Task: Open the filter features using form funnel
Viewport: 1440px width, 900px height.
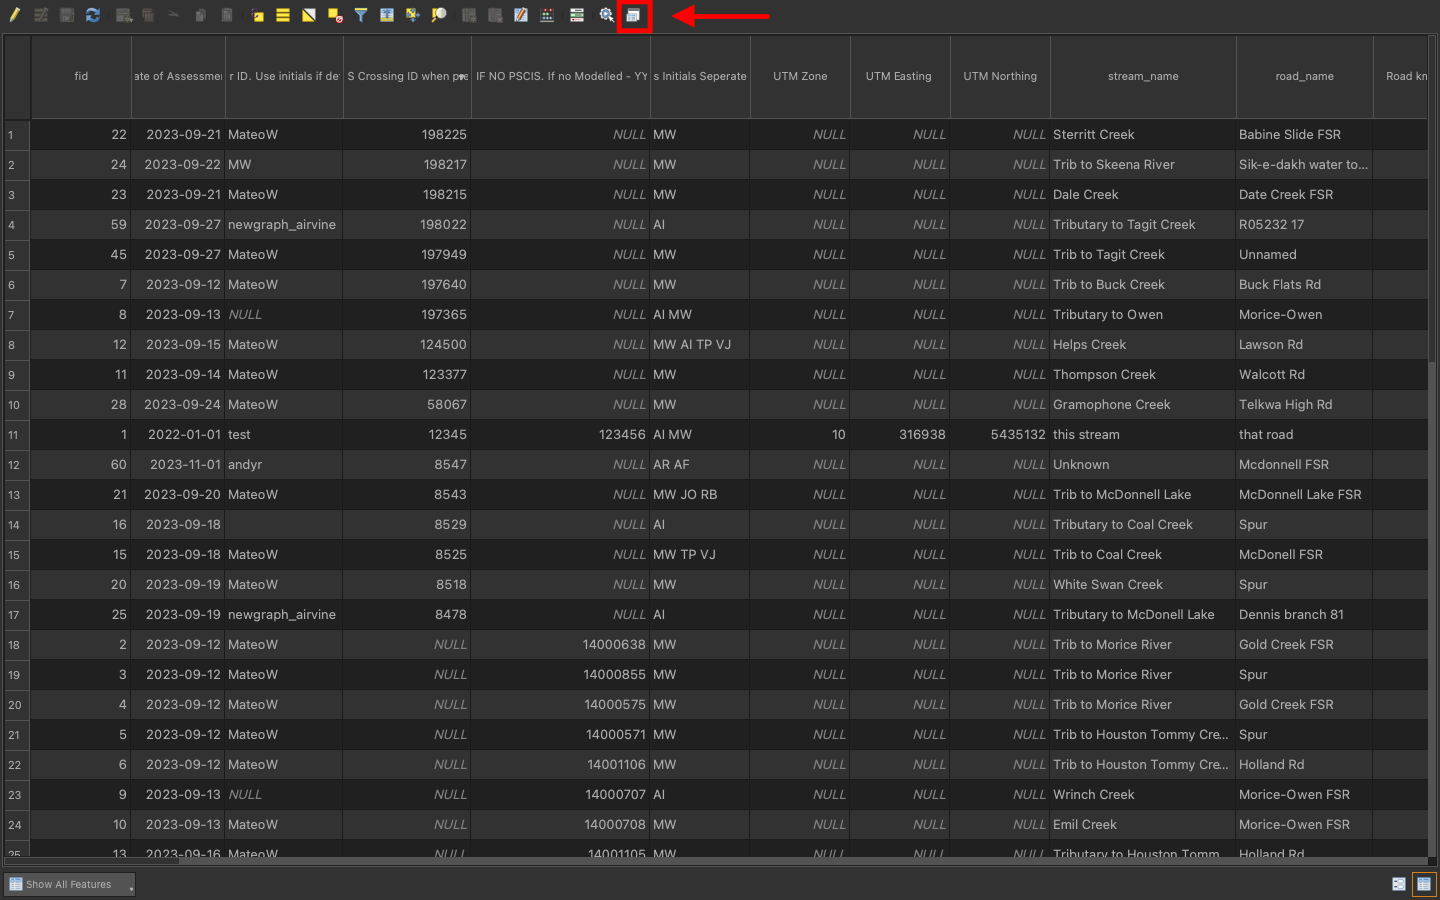Action: click(x=361, y=15)
